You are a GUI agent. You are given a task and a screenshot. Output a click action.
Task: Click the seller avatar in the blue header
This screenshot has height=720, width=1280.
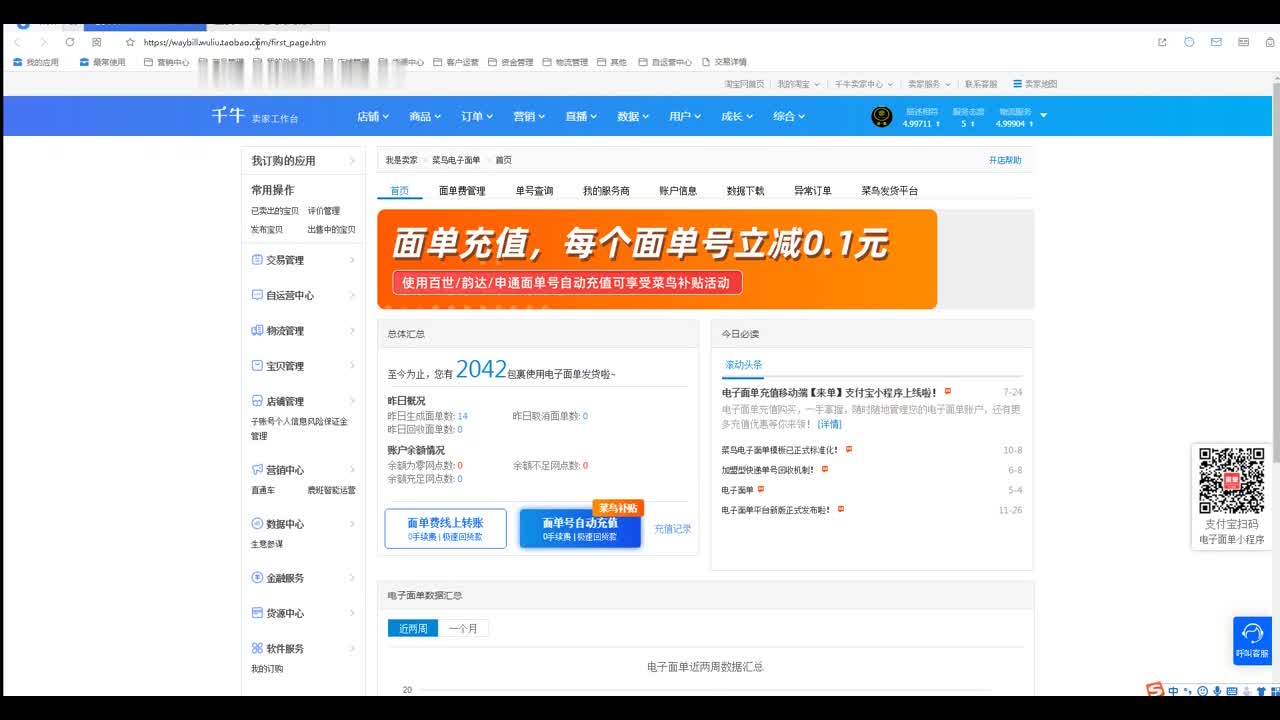[x=881, y=117]
